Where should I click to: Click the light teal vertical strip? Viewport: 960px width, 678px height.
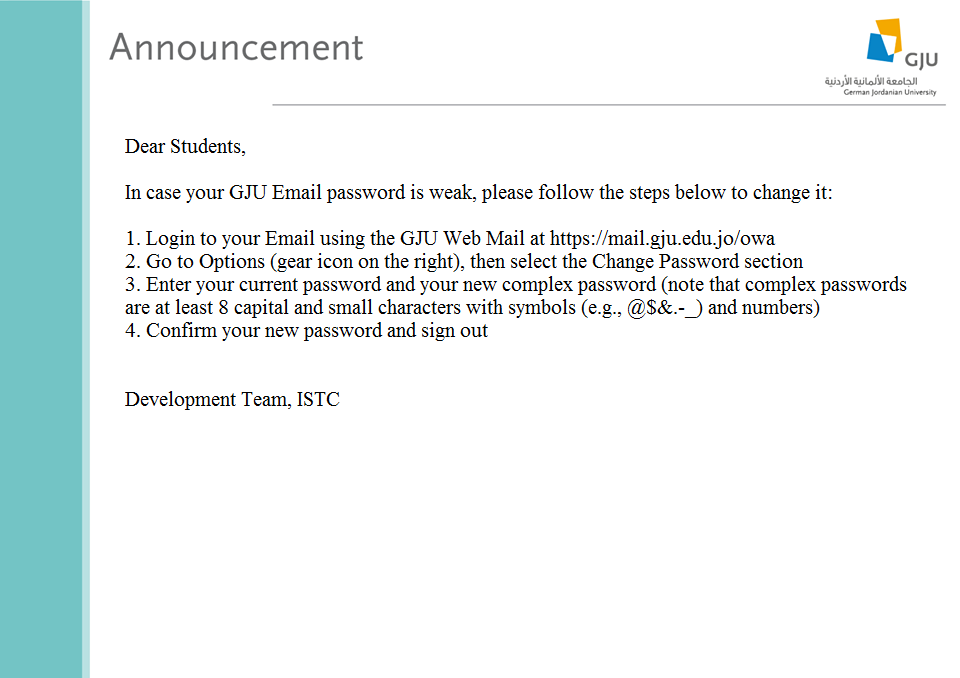86,339
